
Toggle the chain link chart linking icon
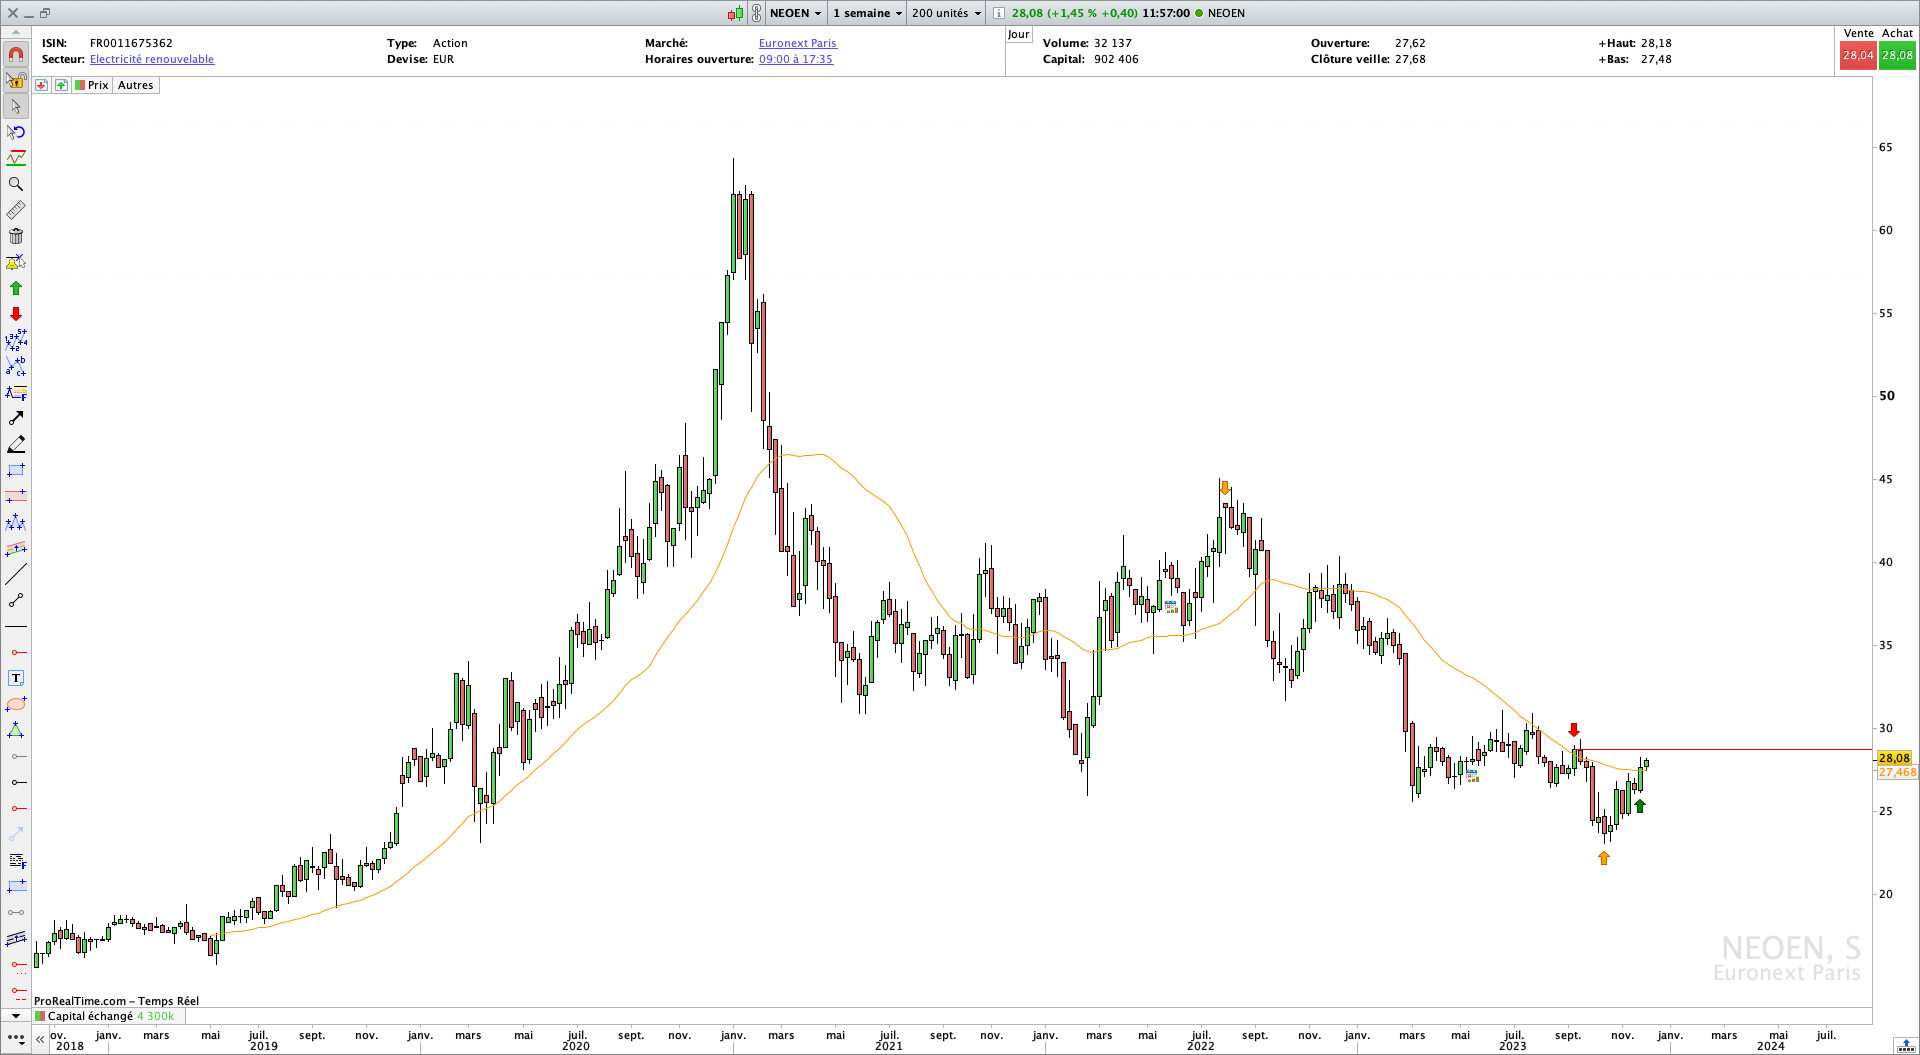tap(757, 13)
